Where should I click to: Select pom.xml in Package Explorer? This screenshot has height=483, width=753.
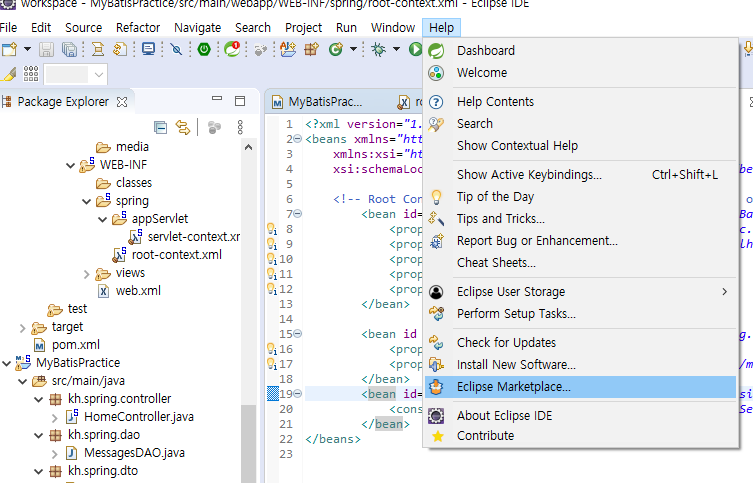tap(76, 345)
